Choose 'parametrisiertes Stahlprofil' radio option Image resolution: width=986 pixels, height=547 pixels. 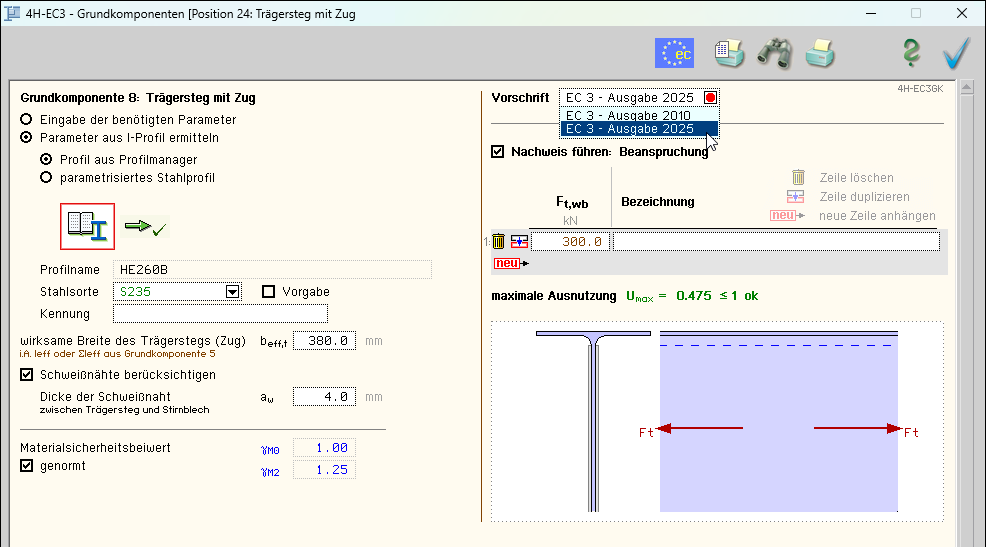pyautogui.click(x=46, y=178)
